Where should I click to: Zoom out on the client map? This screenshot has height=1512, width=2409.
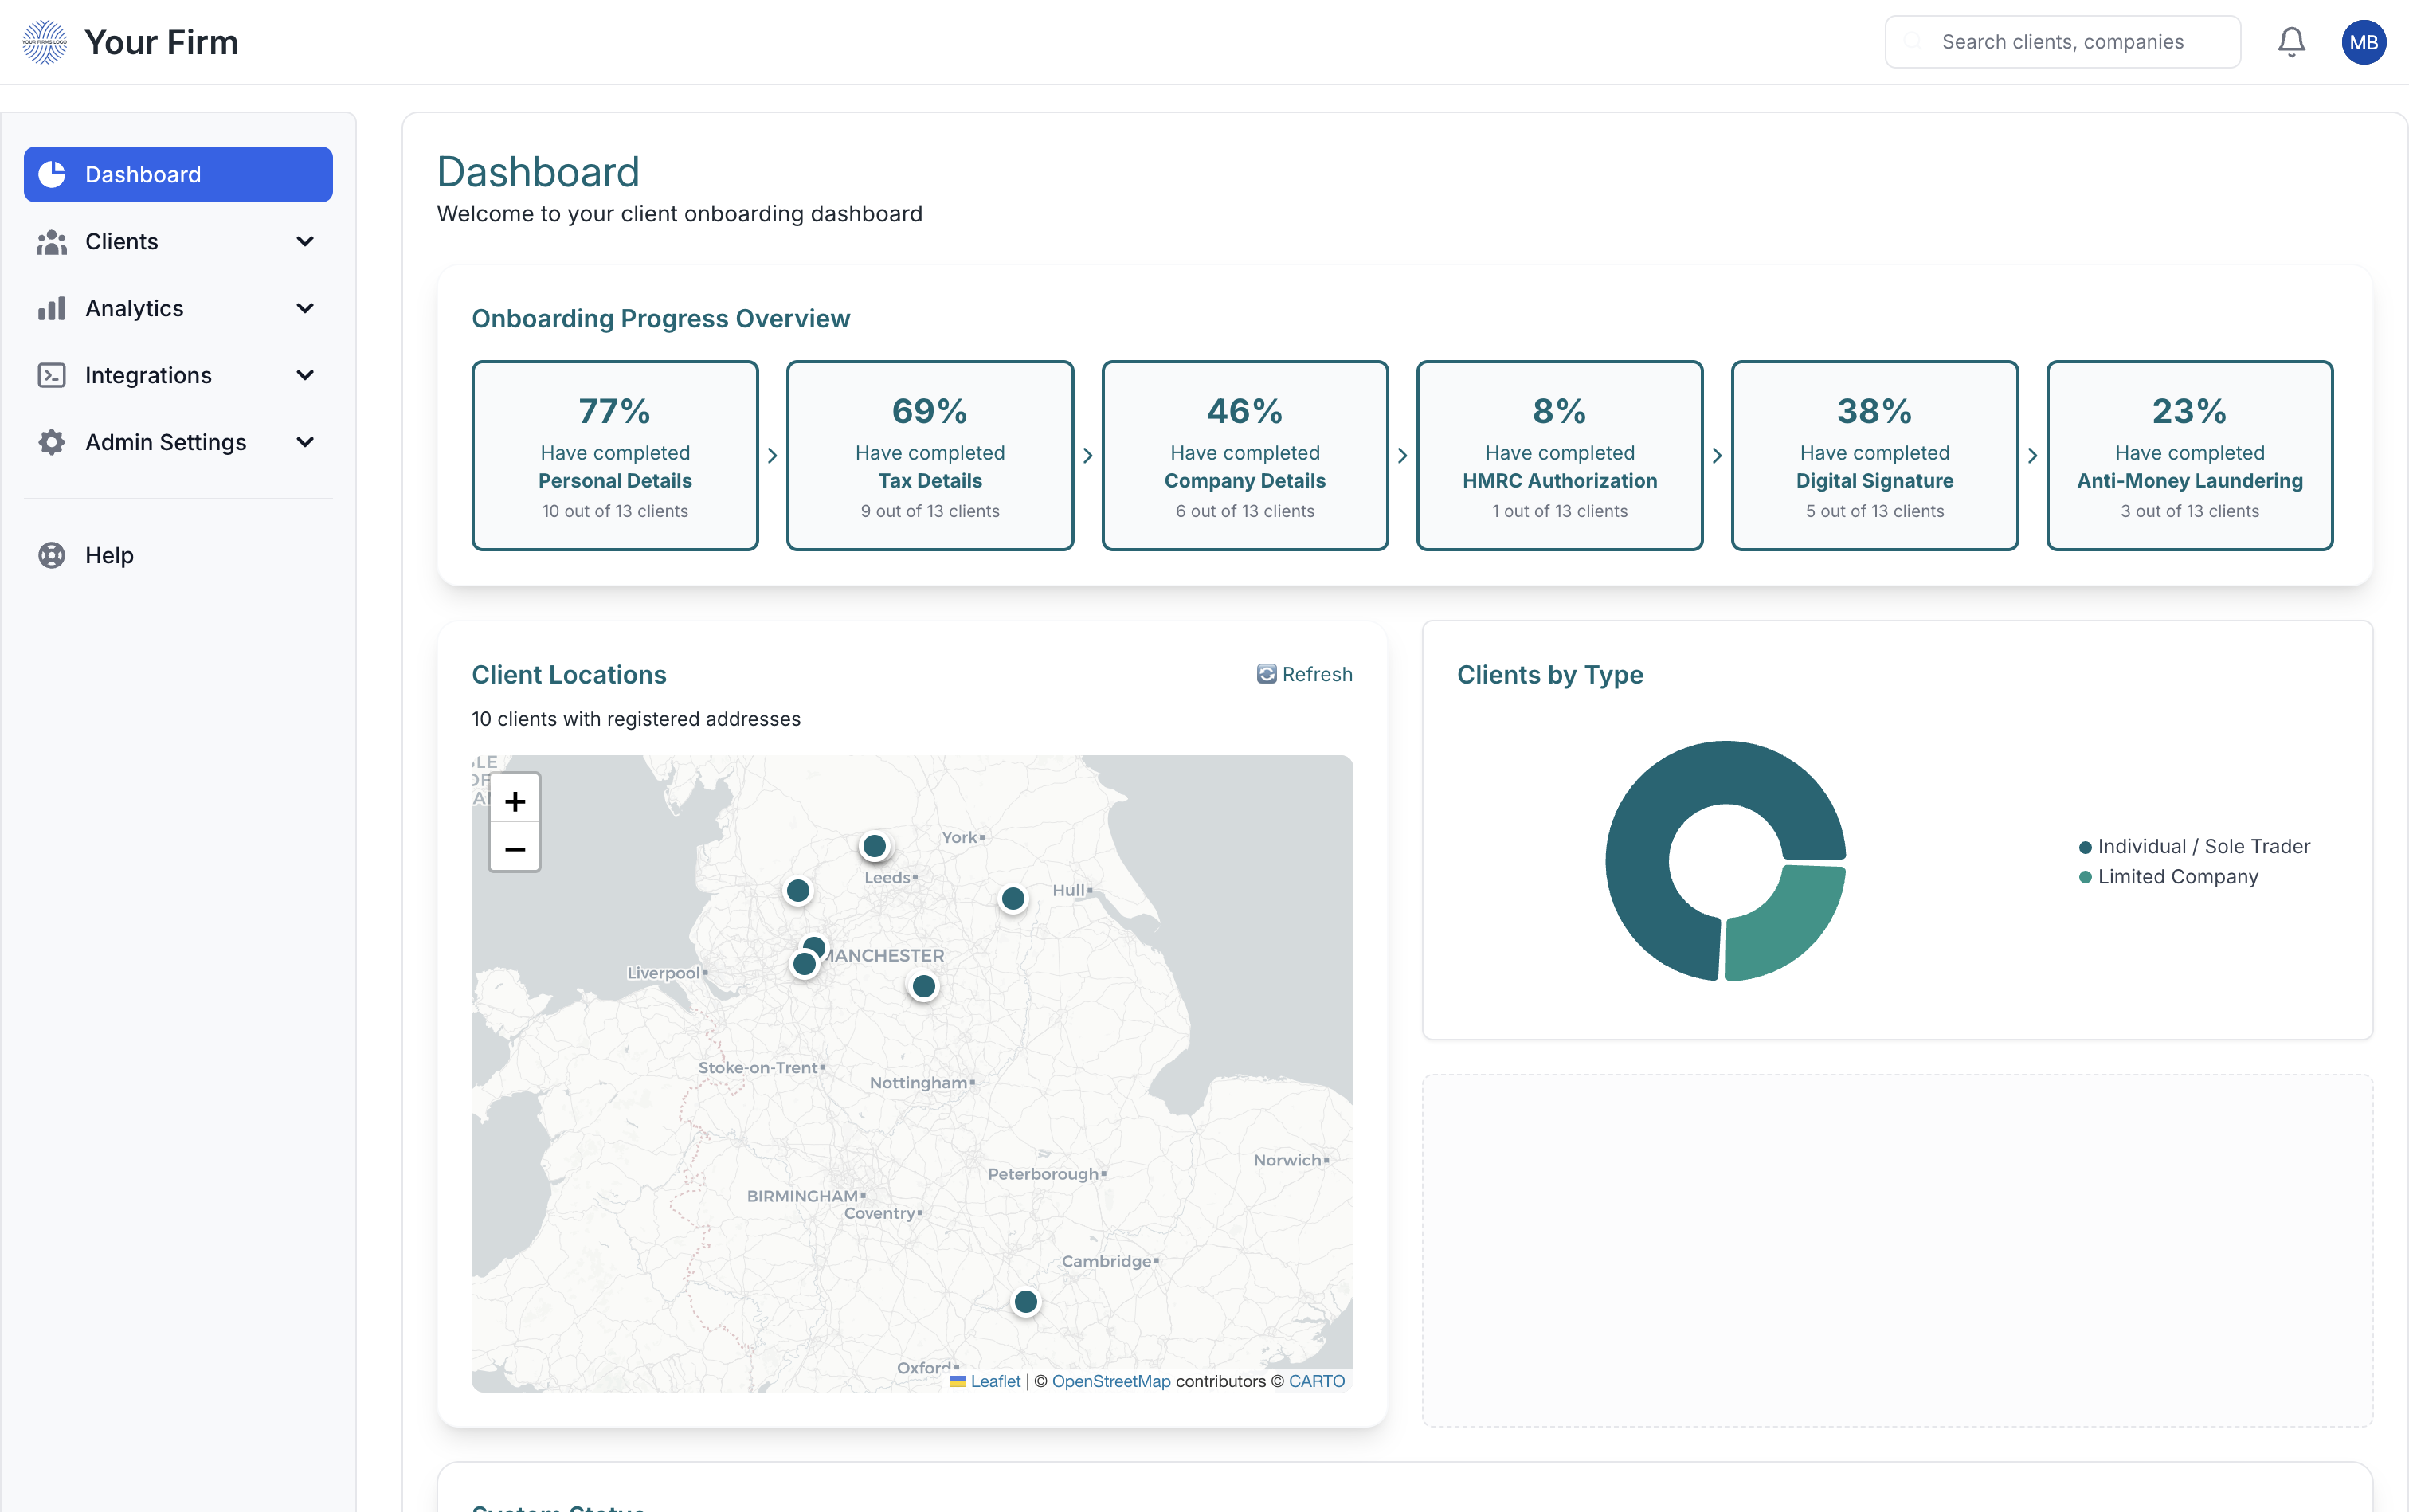(515, 849)
